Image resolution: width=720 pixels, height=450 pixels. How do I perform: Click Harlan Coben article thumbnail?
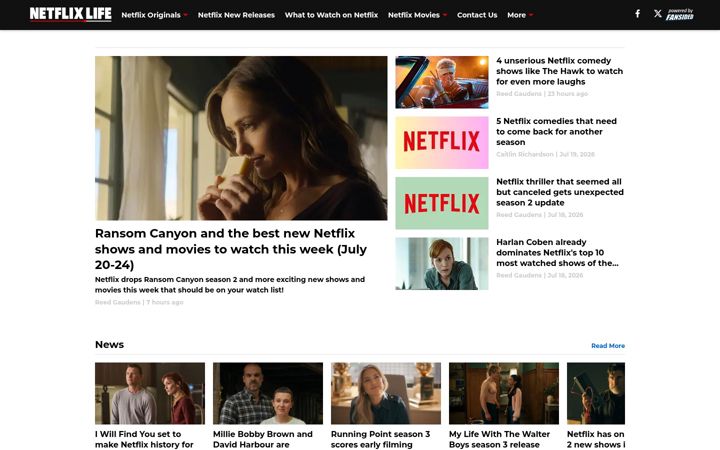coord(442,264)
